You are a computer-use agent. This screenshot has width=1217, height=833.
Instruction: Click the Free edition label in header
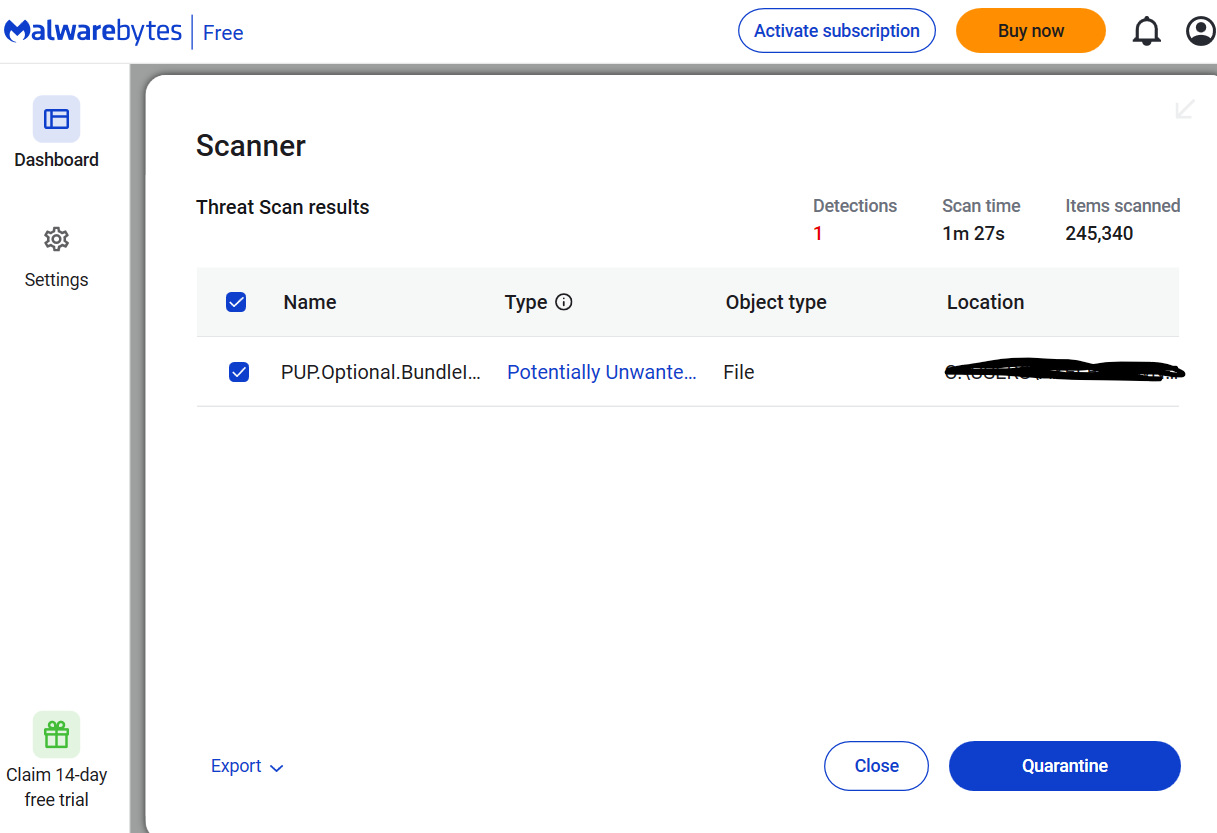[x=223, y=33]
